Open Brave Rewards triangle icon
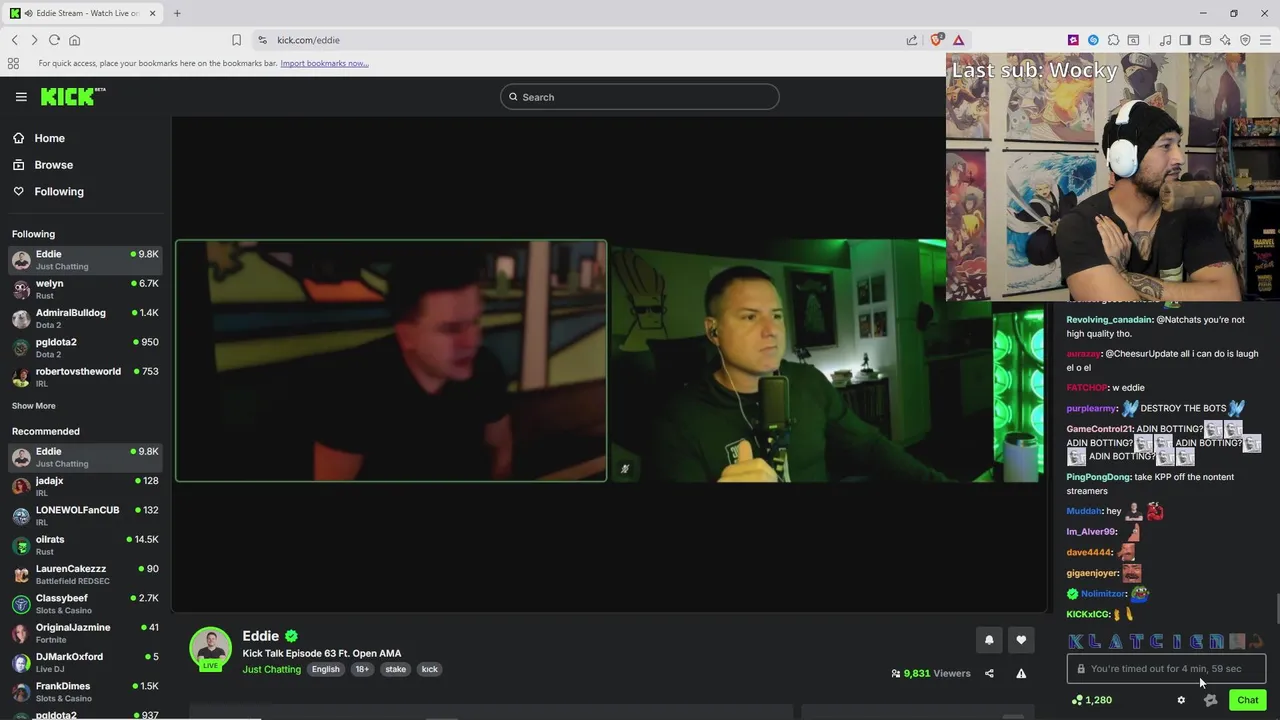The height and width of the screenshot is (720, 1280). click(x=958, y=40)
